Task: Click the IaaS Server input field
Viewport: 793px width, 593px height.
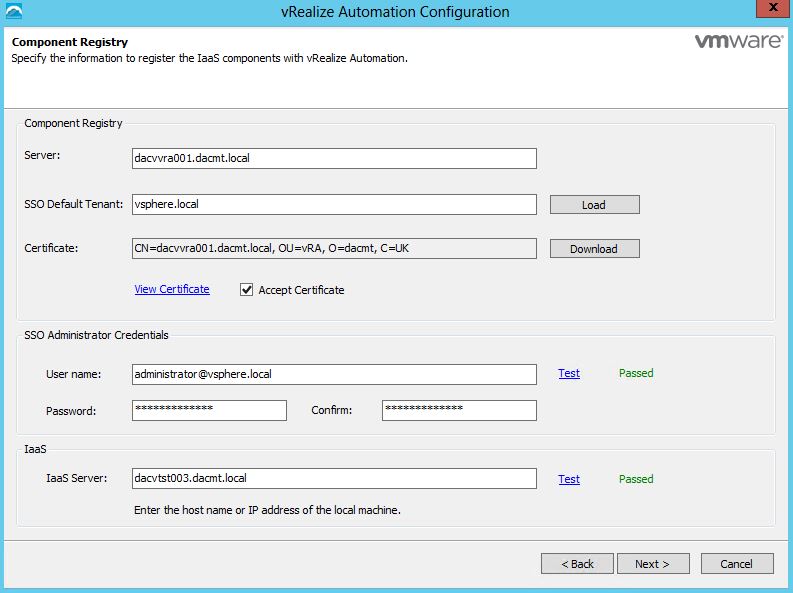Action: click(334, 478)
